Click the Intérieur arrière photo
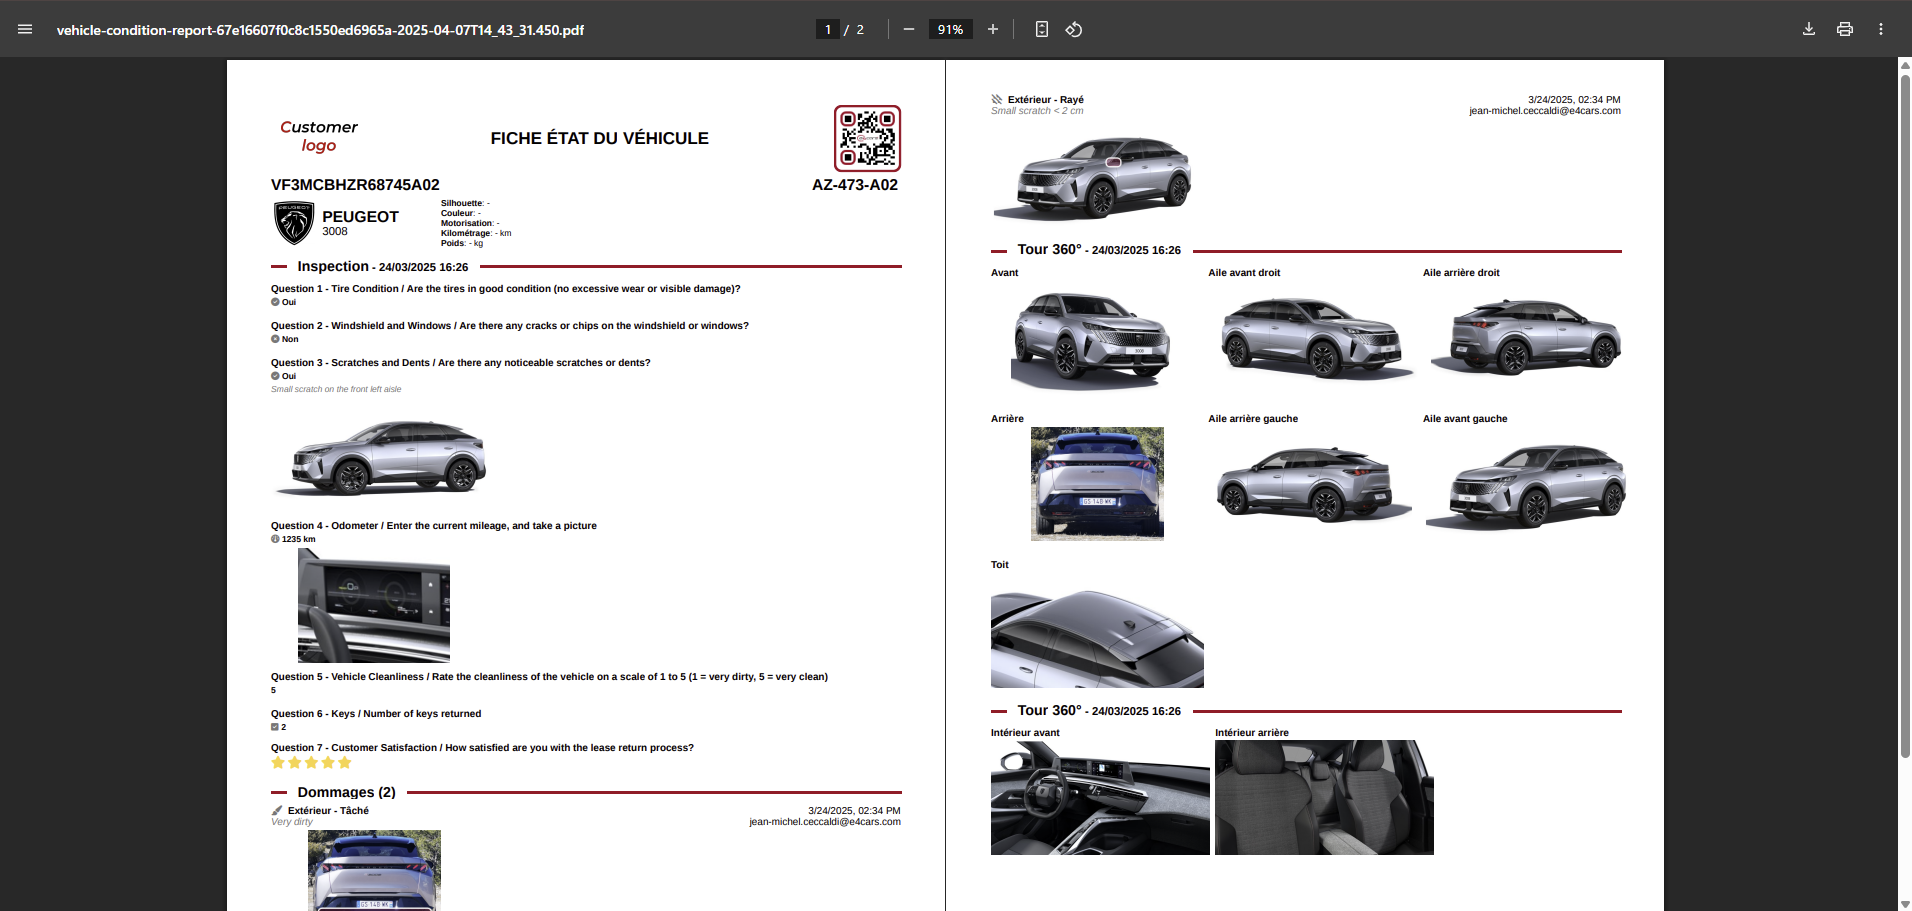 click(1324, 798)
